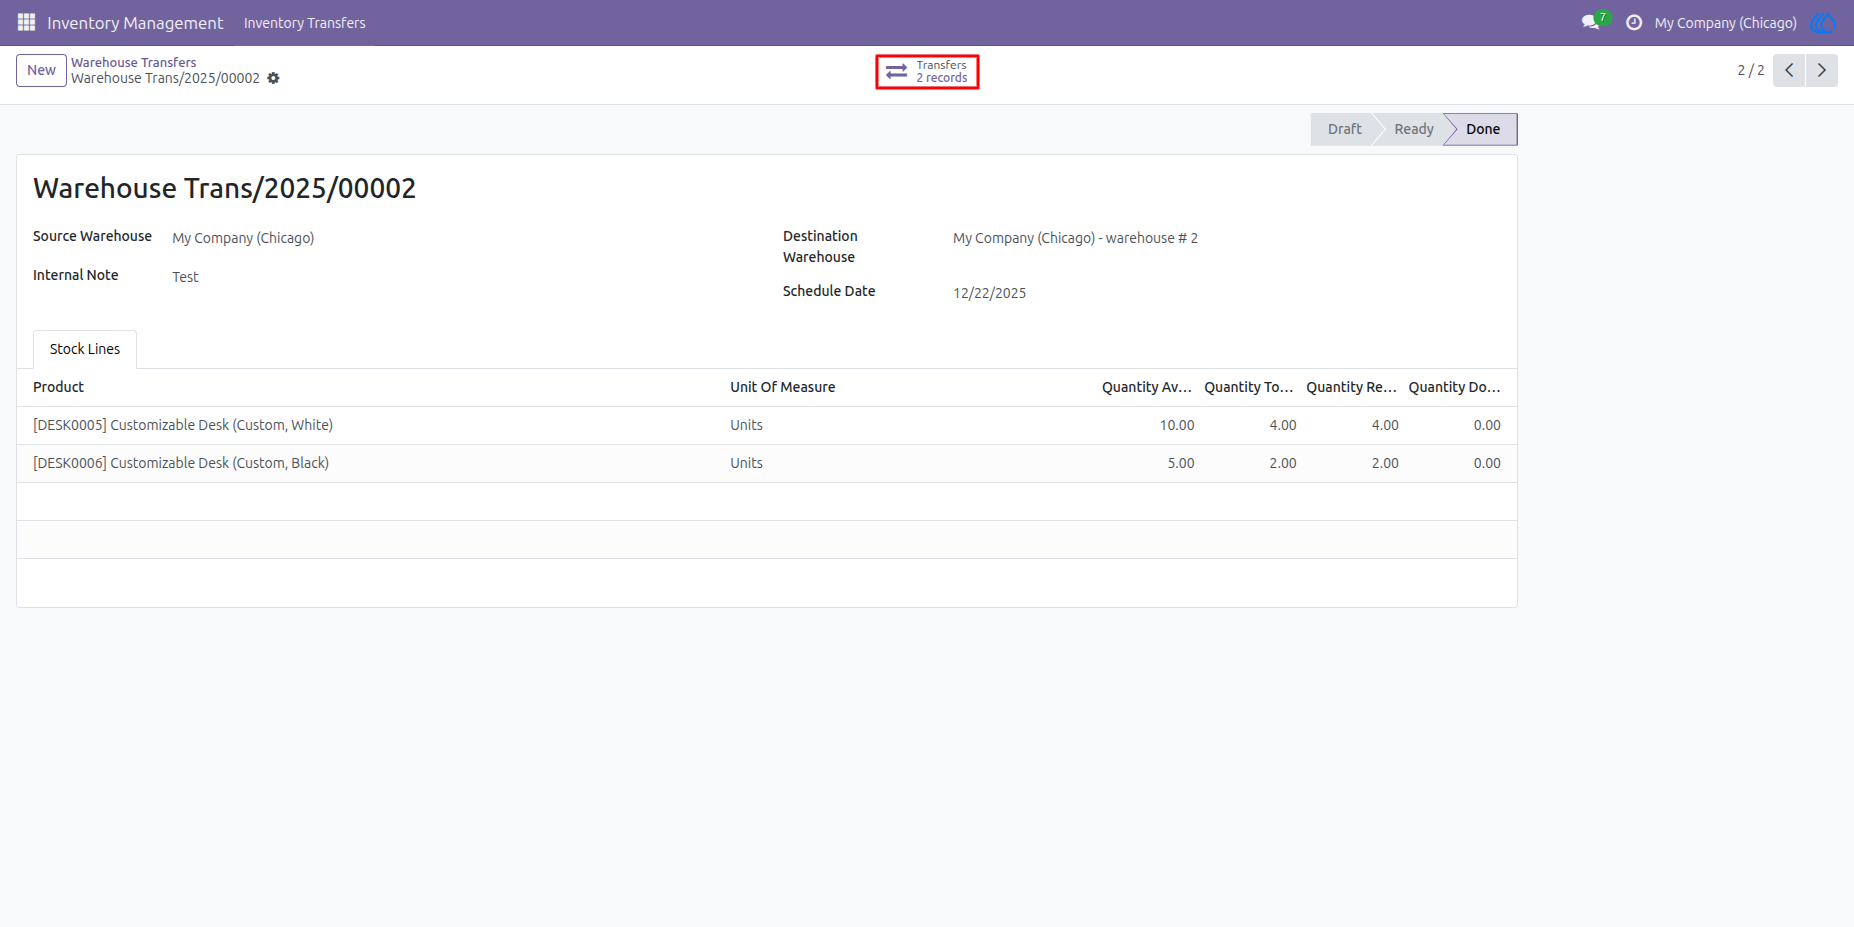Click the Schedule Date 12/22/2025
Viewport: 1854px width, 927px height.
pyautogui.click(x=989, y=293)
